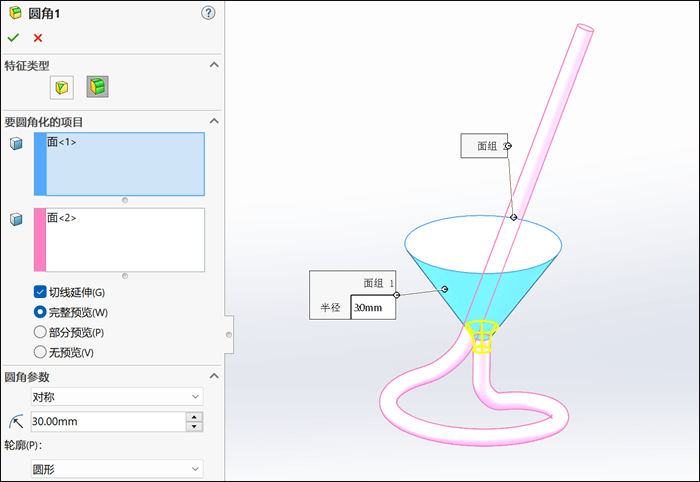Click the face-set icon beside 面<1> box

pyautogui.click(x=16, y=144)
